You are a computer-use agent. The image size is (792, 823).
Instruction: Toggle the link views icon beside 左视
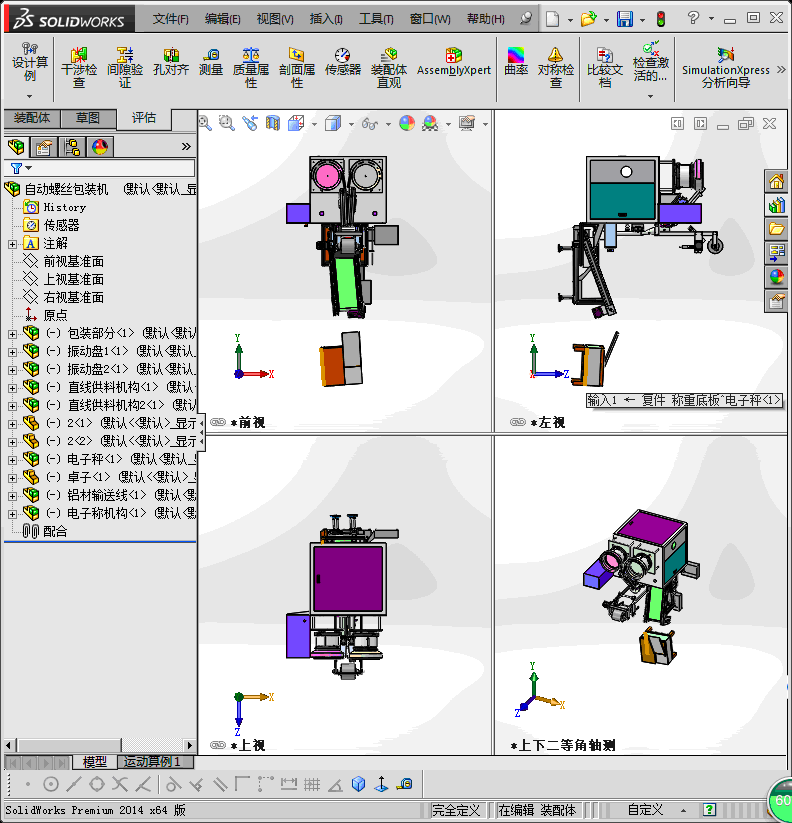click(518, 422)
